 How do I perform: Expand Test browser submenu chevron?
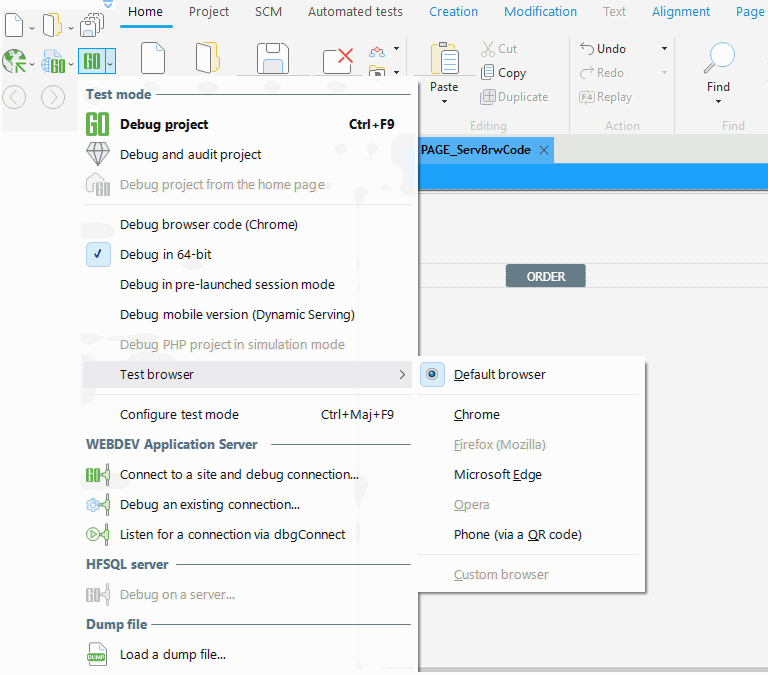402,375
